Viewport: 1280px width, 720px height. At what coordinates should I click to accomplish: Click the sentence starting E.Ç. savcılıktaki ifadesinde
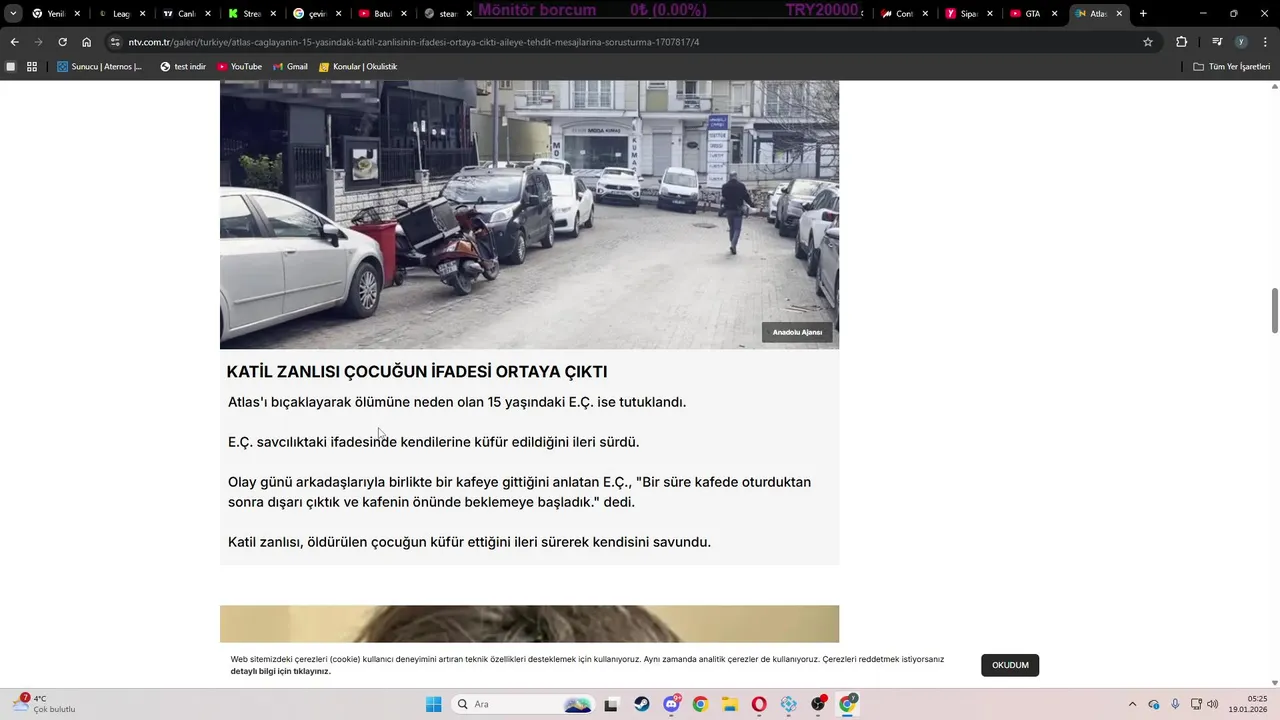pos(433,442)
